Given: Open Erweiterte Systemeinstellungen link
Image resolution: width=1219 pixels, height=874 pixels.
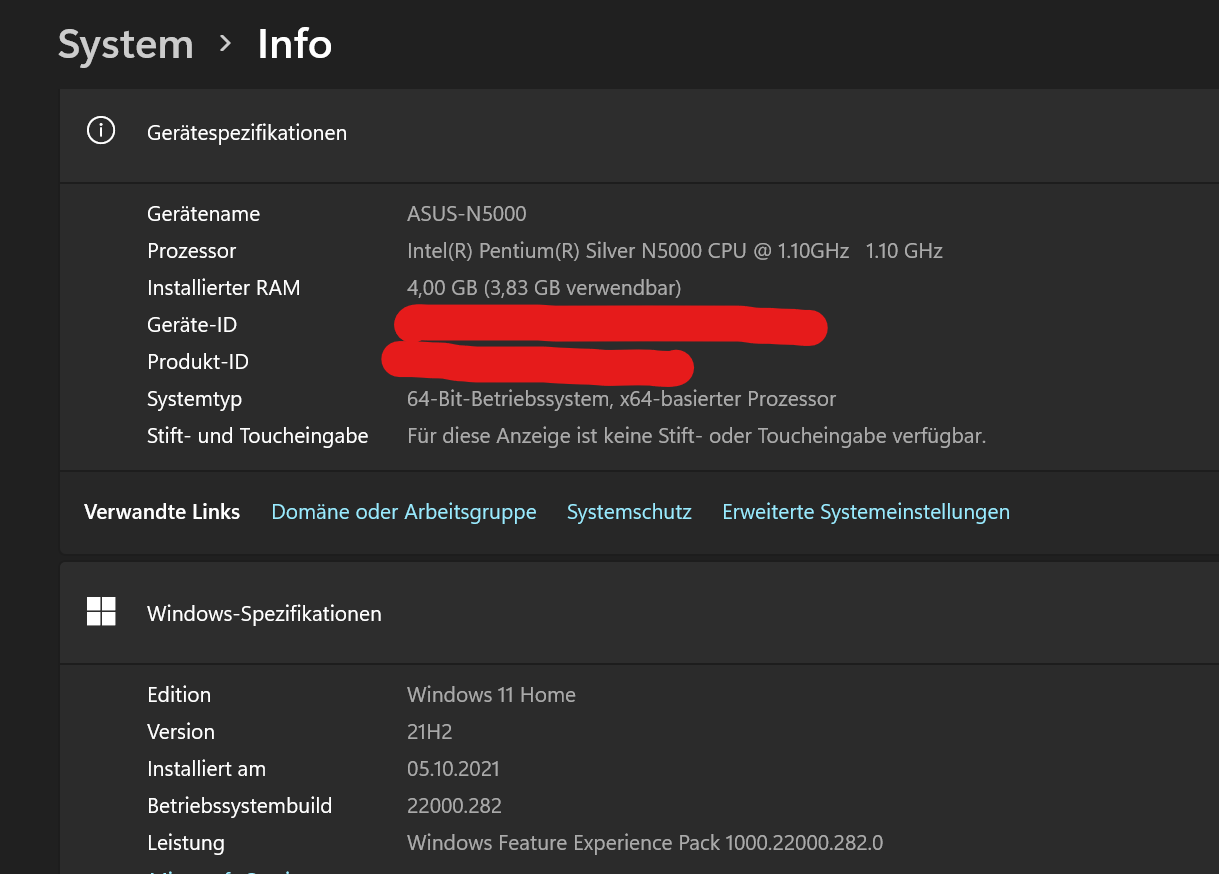Looking at the screenshot, I should pyautogui.click(x=866, y=512).
